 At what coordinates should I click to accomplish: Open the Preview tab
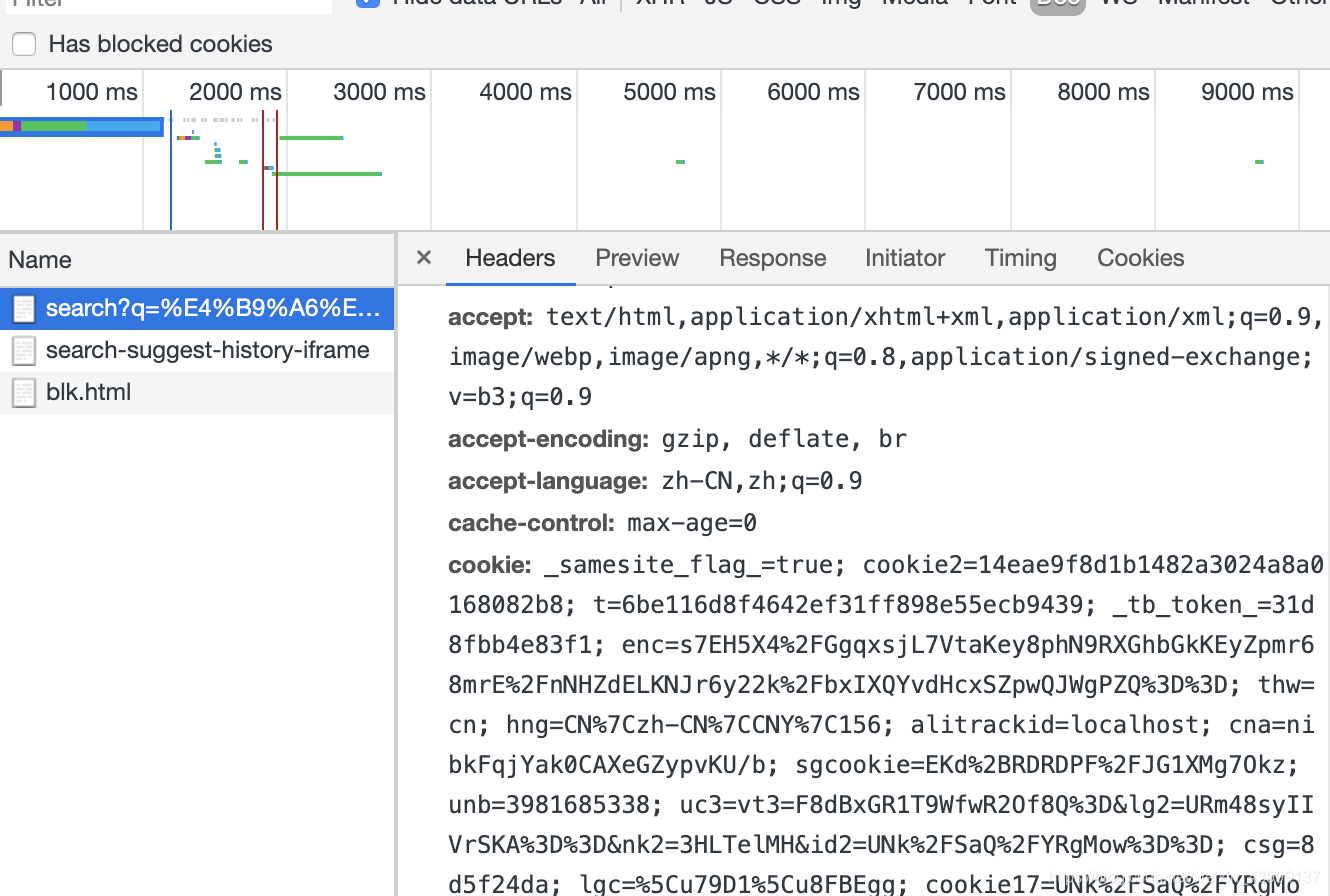(x=637, y=258)
